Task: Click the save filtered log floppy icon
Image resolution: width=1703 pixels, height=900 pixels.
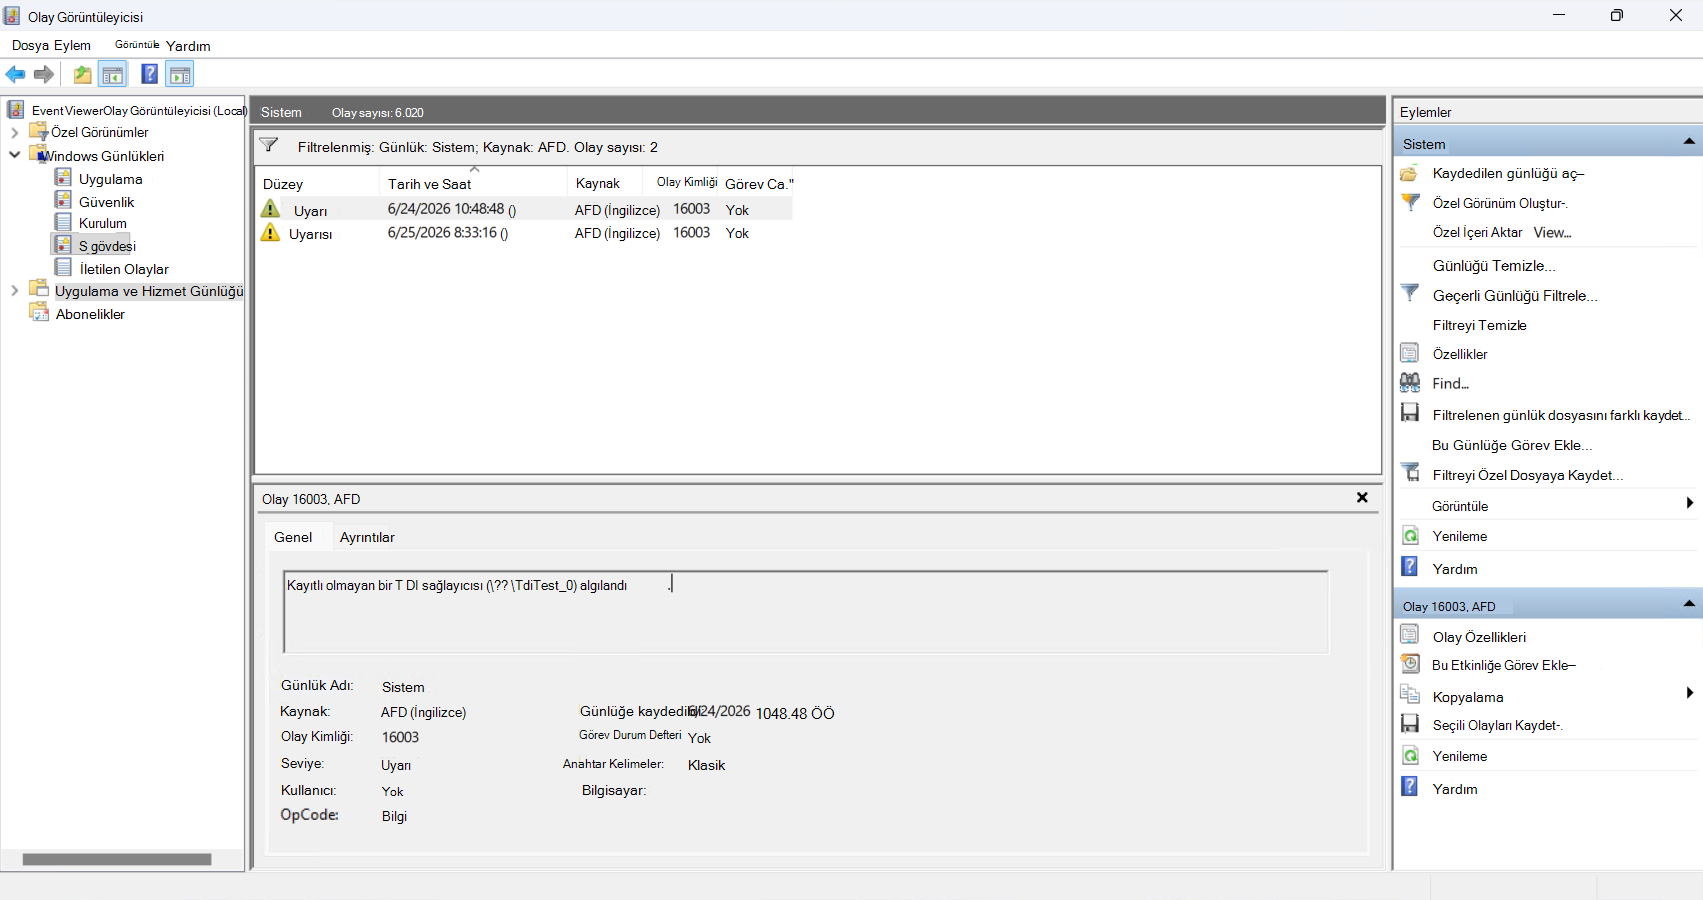Action: [x=1410, y=413]
